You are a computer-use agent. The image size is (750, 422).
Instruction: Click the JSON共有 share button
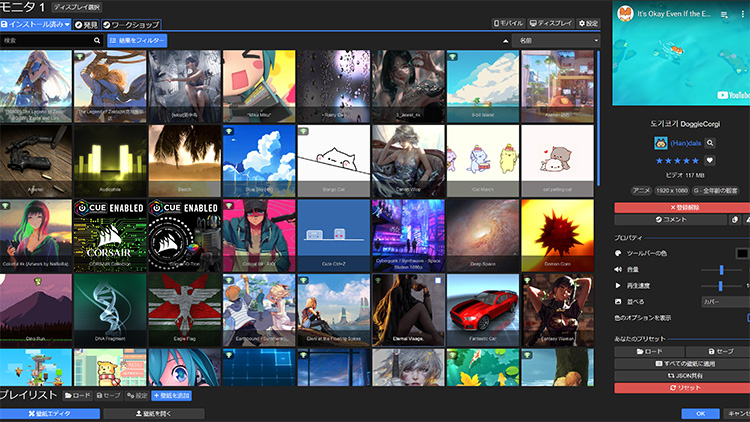(682, 376)
